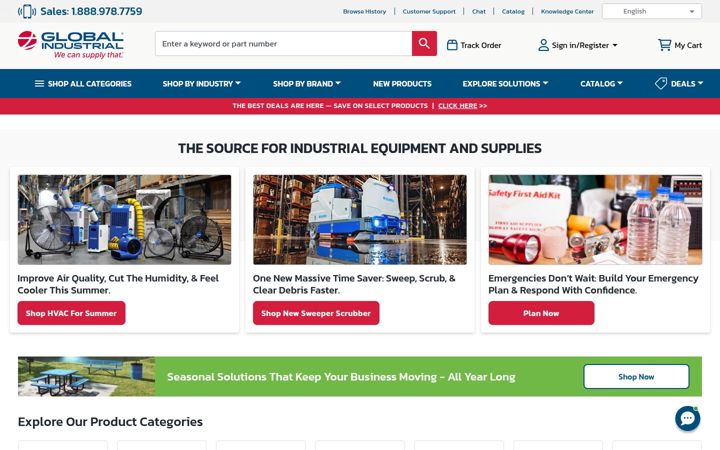
Task: Go to New Products
Action: (x=402, y=84)
